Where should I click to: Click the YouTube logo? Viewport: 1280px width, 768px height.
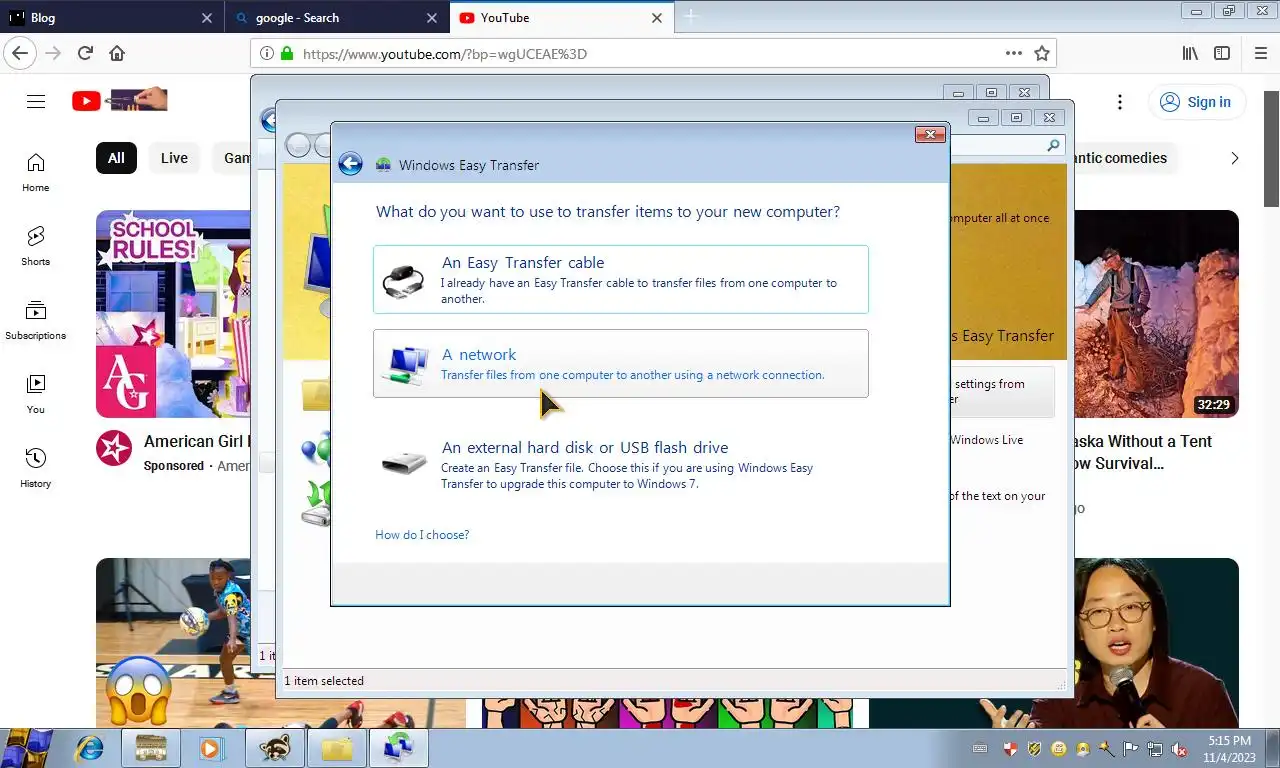120,100
